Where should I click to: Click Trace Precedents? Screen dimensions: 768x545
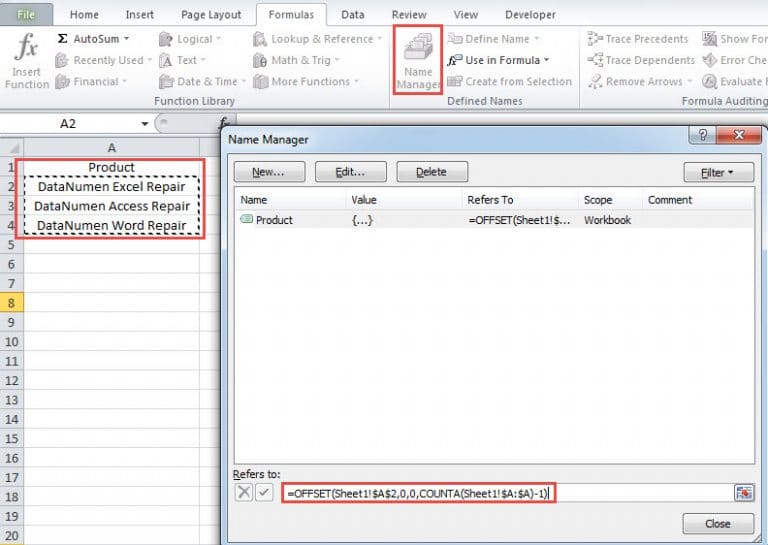[x=638, y=39]
